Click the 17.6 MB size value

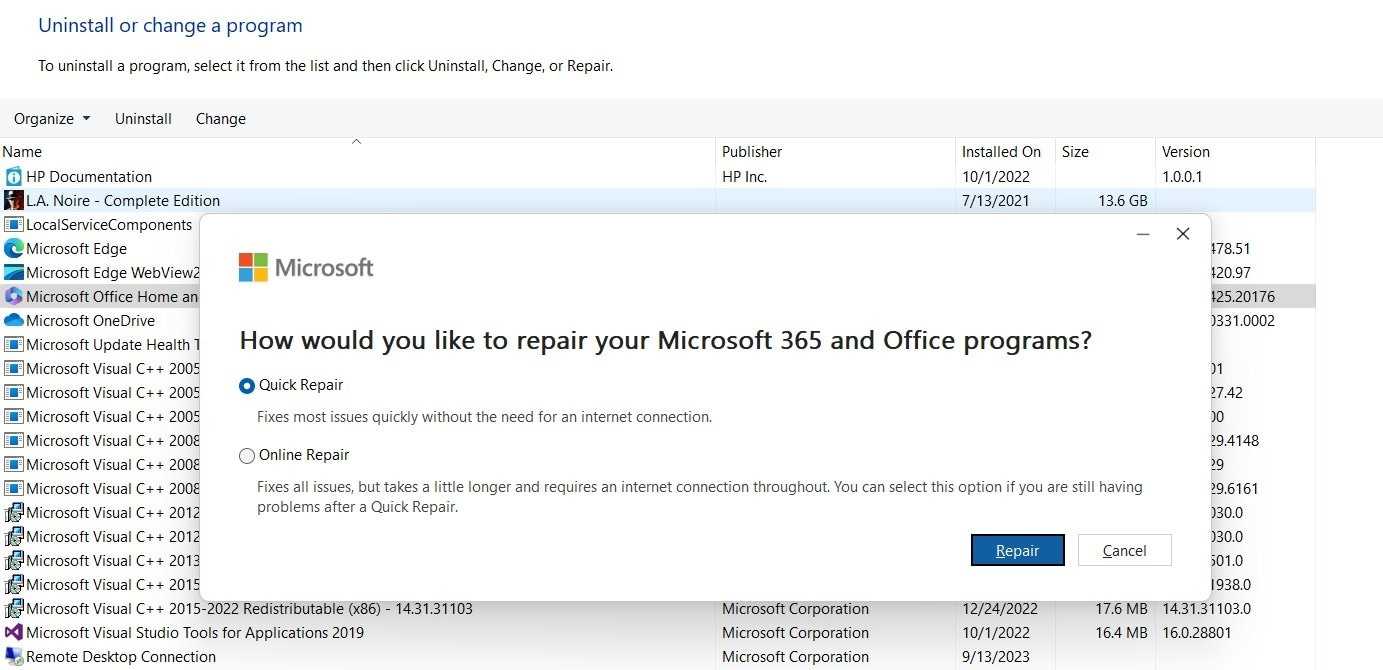tap(1121, 609)
